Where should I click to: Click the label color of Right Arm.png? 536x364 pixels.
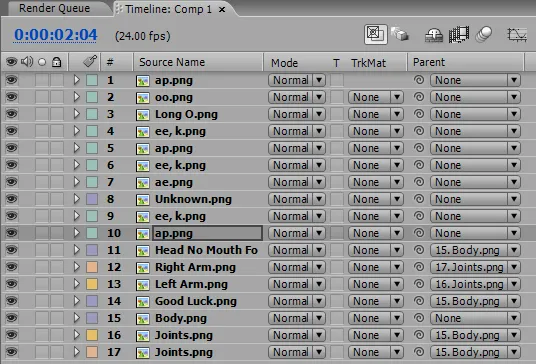click(92, 267)
